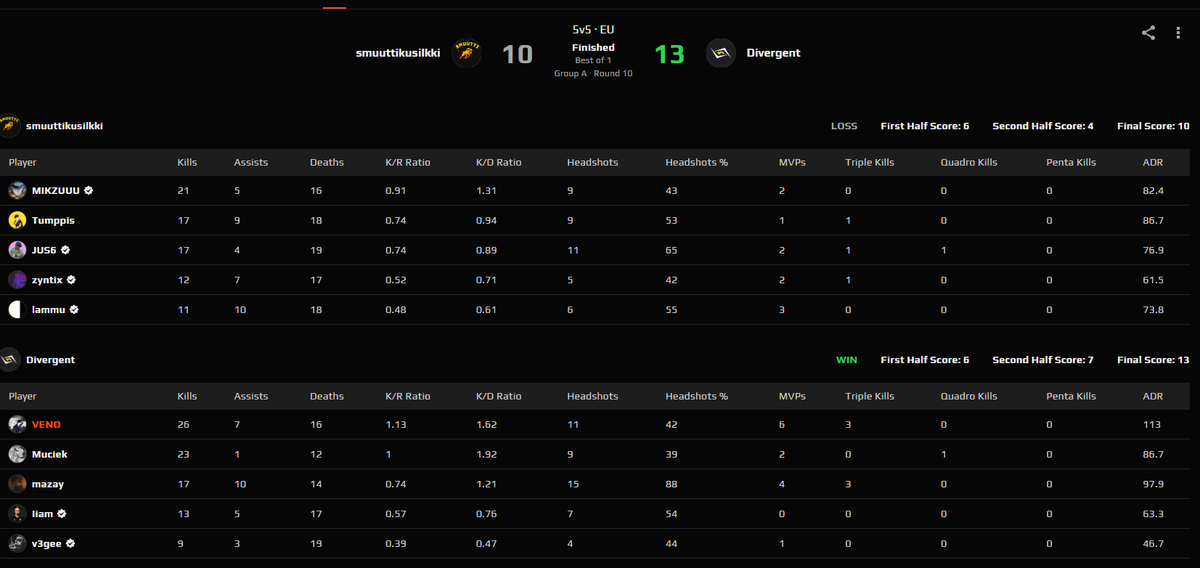Open Tumppis's yellow avatar

pyautogui.click(x=17, y=220)
